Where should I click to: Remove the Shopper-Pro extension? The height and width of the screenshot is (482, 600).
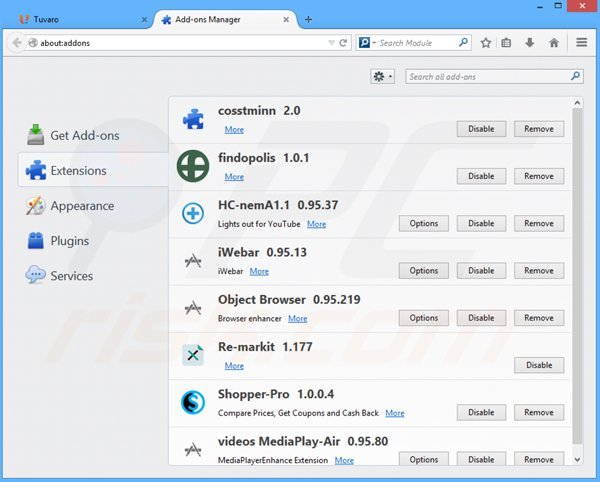click(x=539, y=412)
